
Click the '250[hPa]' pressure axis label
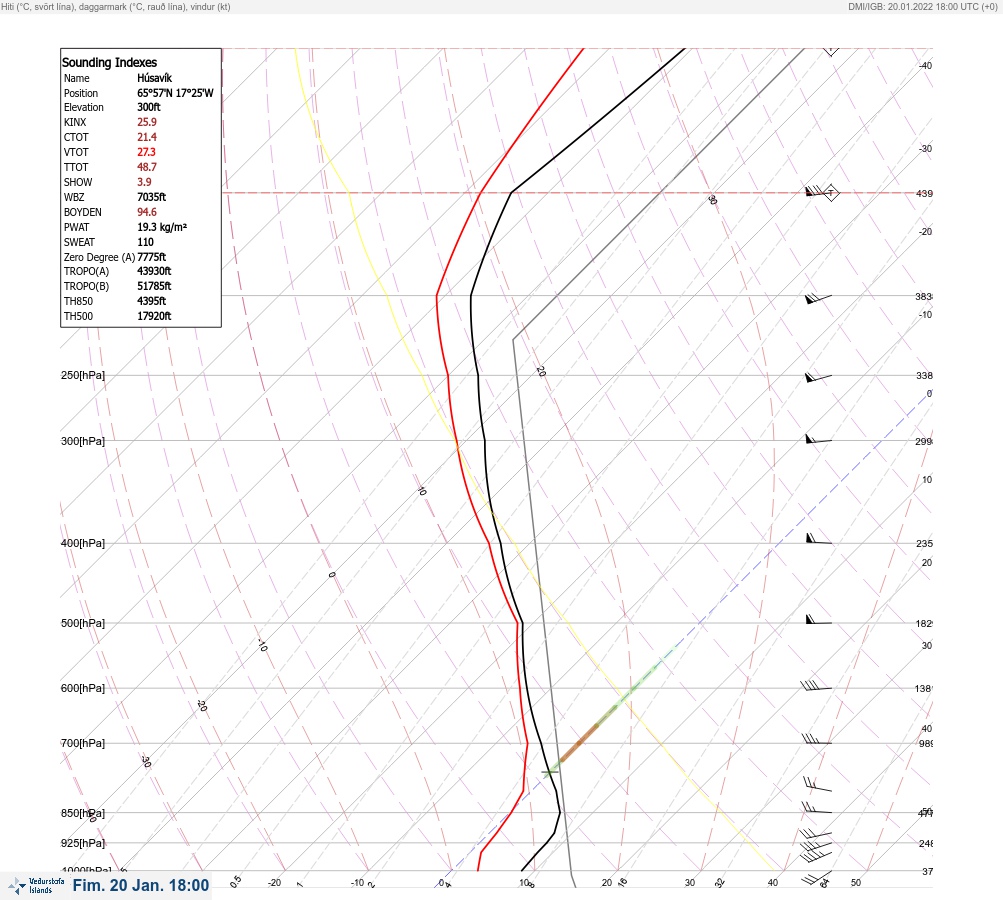tap(83, 375)
